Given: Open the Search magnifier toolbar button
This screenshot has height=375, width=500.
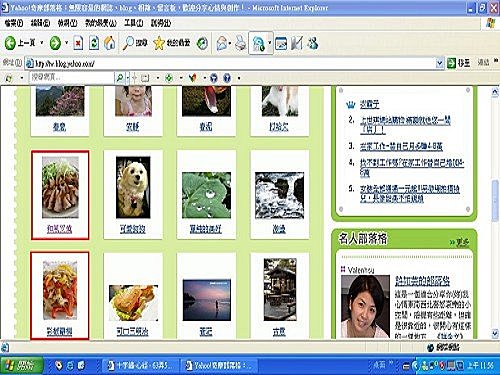Looking at the screenshot, I should [x=135, y=43].
